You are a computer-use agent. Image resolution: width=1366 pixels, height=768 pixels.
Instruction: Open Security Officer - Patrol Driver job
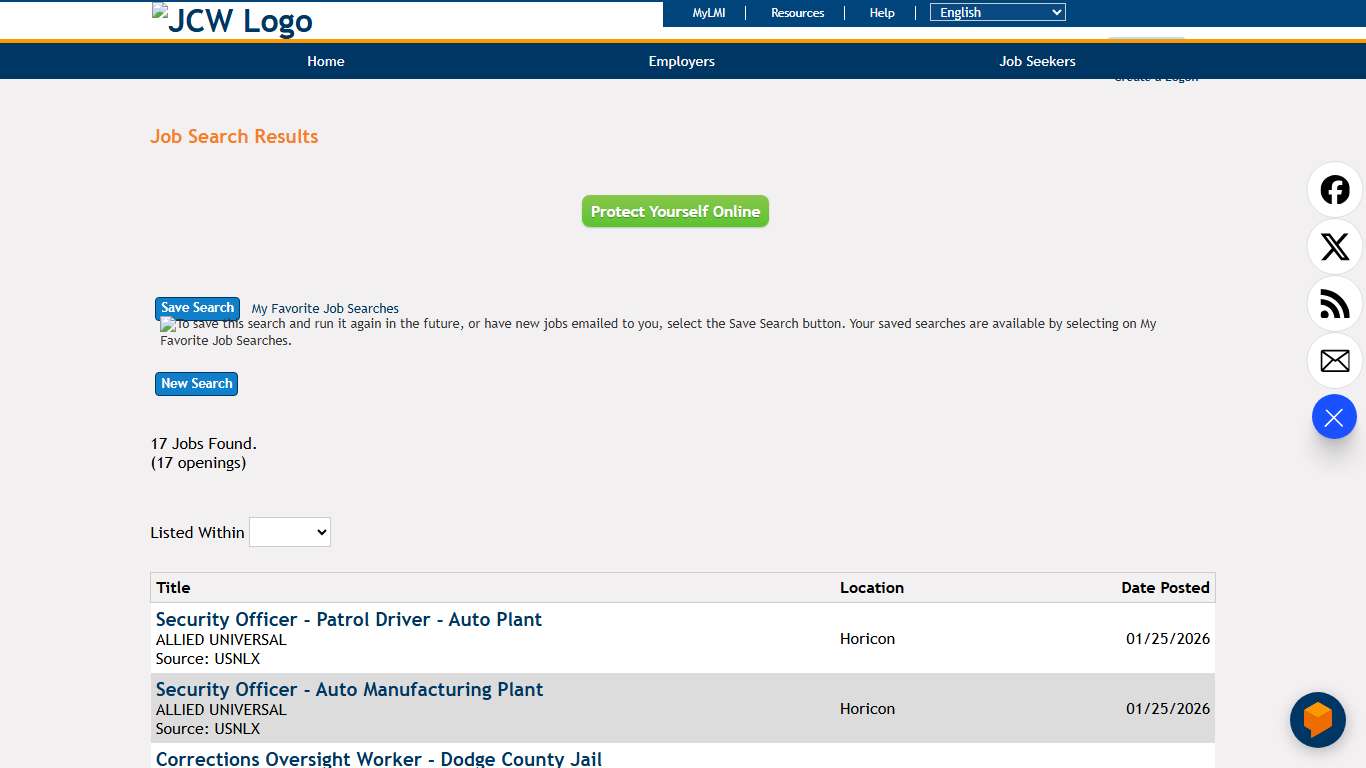coord(349,620)
